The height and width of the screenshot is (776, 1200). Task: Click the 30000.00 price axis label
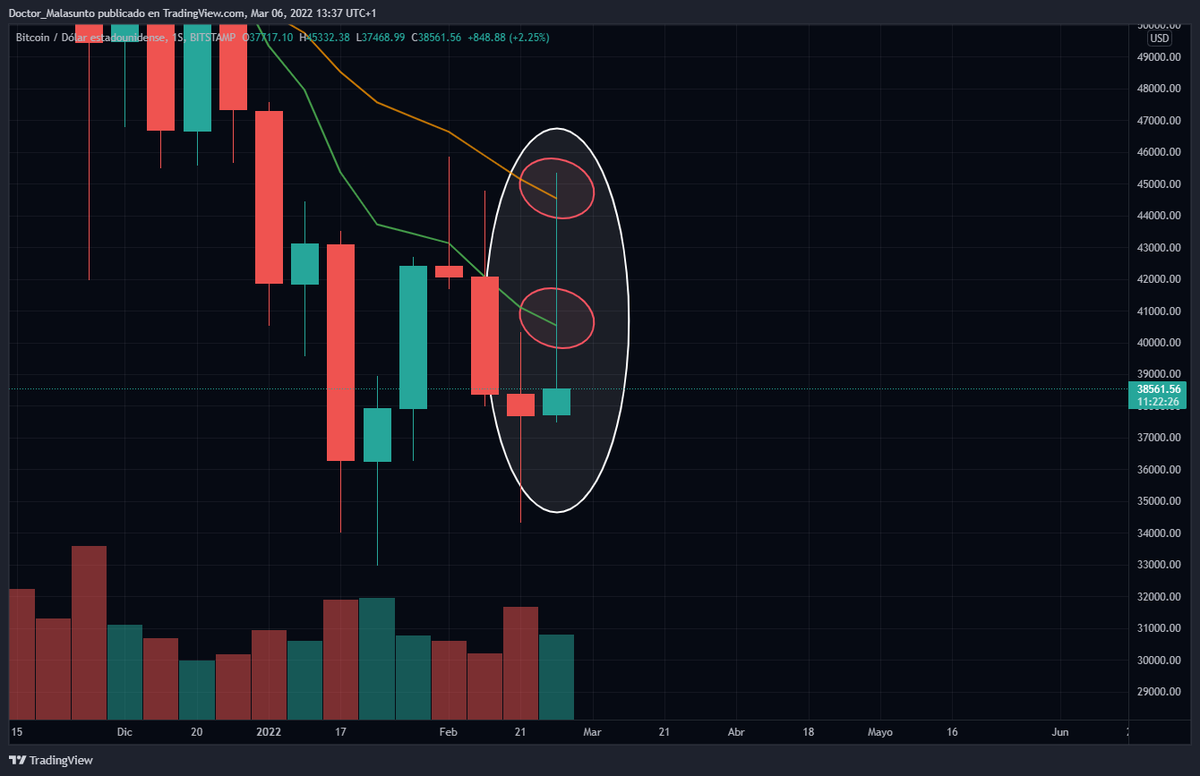point(1159,660)
